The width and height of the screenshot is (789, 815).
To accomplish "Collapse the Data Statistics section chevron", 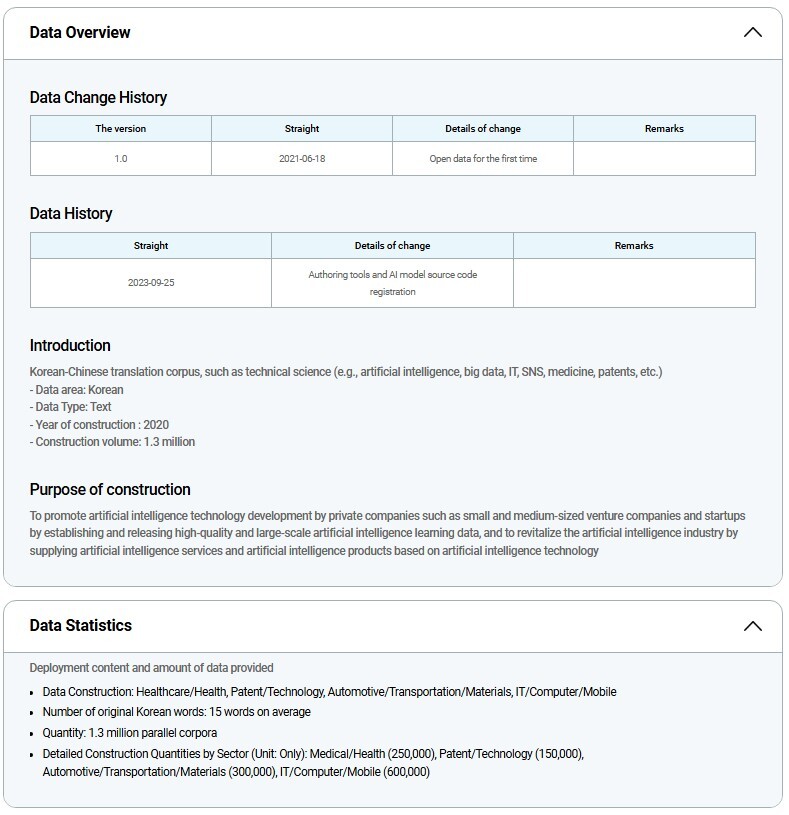I will pos(752,626).
